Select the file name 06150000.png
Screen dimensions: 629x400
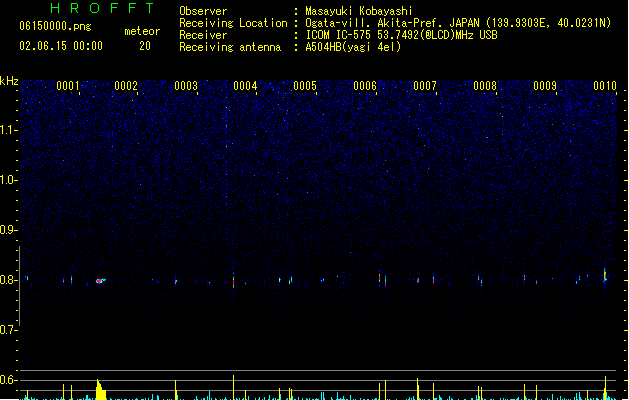coord(55,26)
